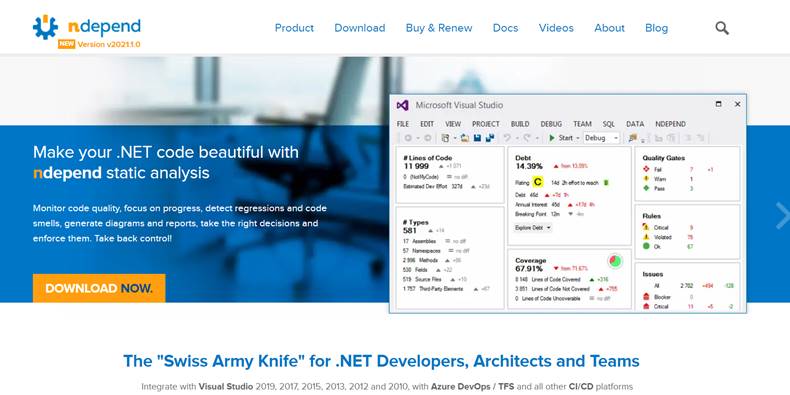Expand the Navigate Backward dropdown arrow
Screen dimensions: 790x395
click(418, 138)
